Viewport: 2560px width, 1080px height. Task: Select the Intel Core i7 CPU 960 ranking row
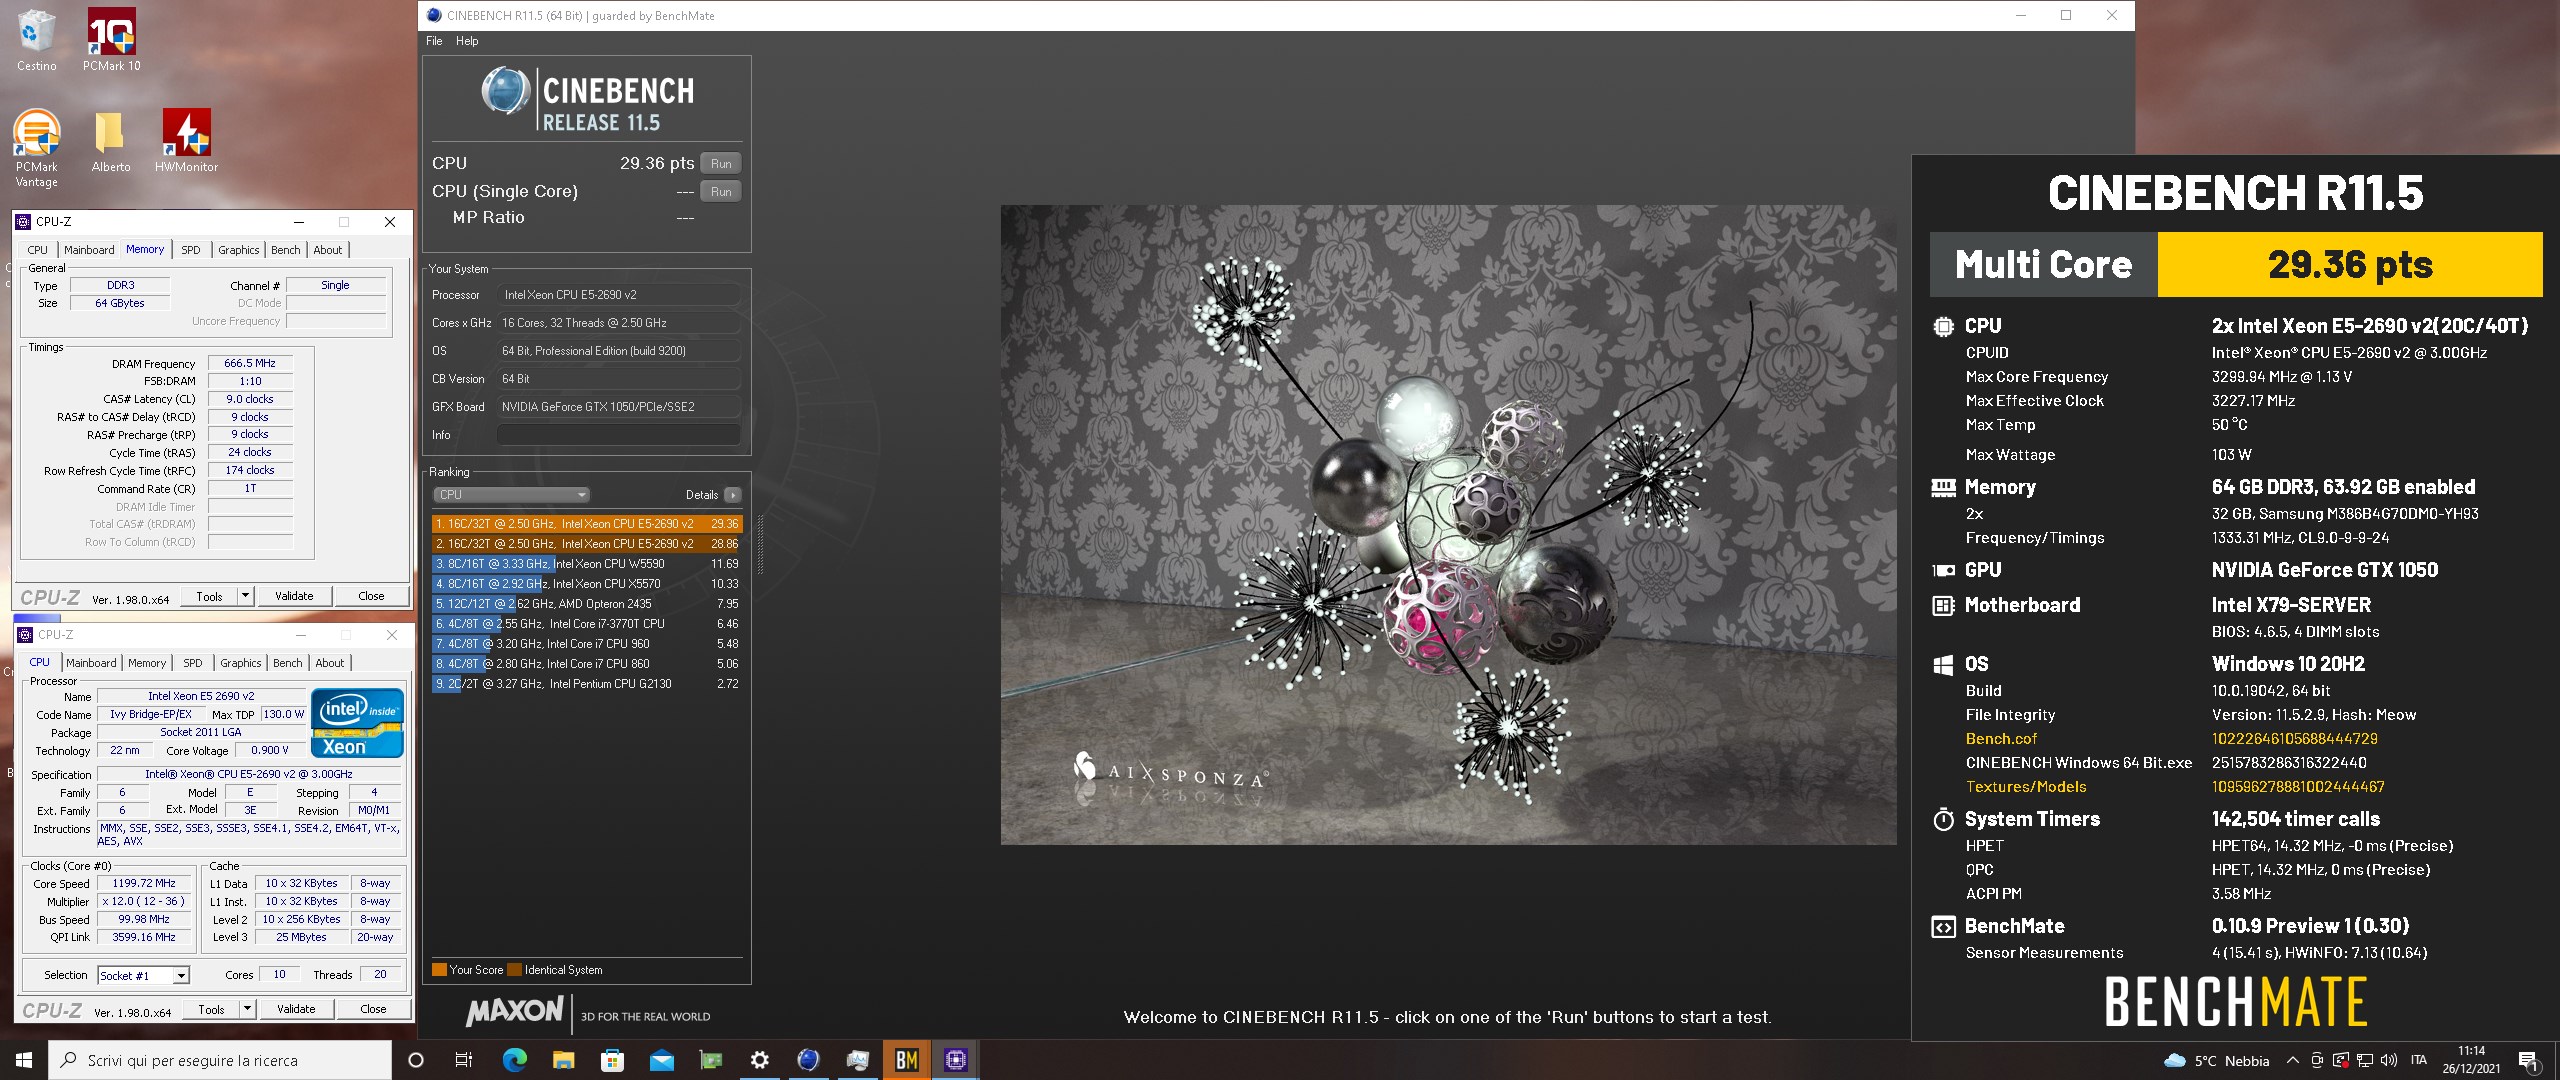click(x=586, y=644)
